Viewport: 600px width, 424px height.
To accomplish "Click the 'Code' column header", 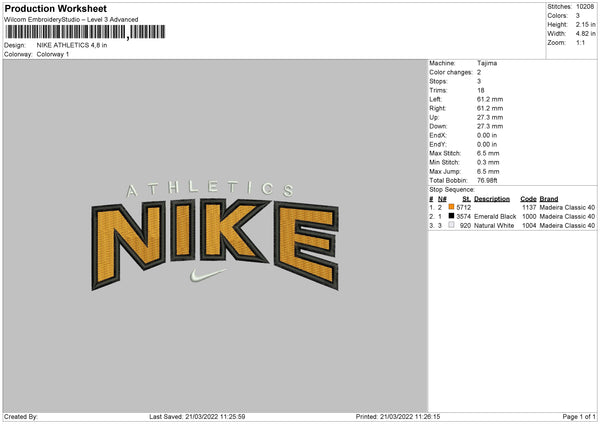I will pos(528,199).
